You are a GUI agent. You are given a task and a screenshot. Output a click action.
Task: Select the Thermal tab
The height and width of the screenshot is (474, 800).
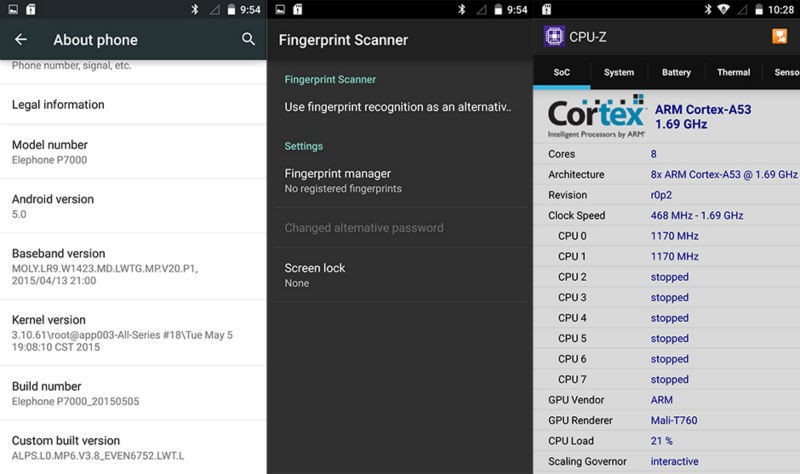point(733,72)
